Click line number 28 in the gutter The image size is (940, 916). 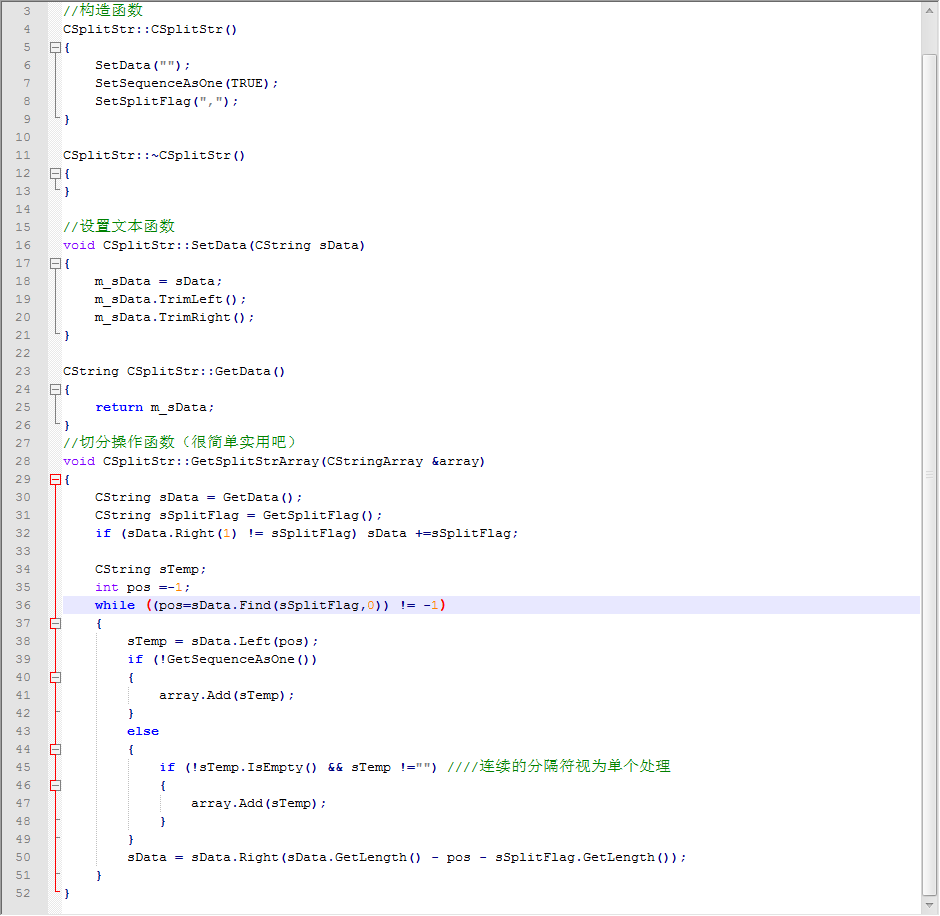click(23, 461)
